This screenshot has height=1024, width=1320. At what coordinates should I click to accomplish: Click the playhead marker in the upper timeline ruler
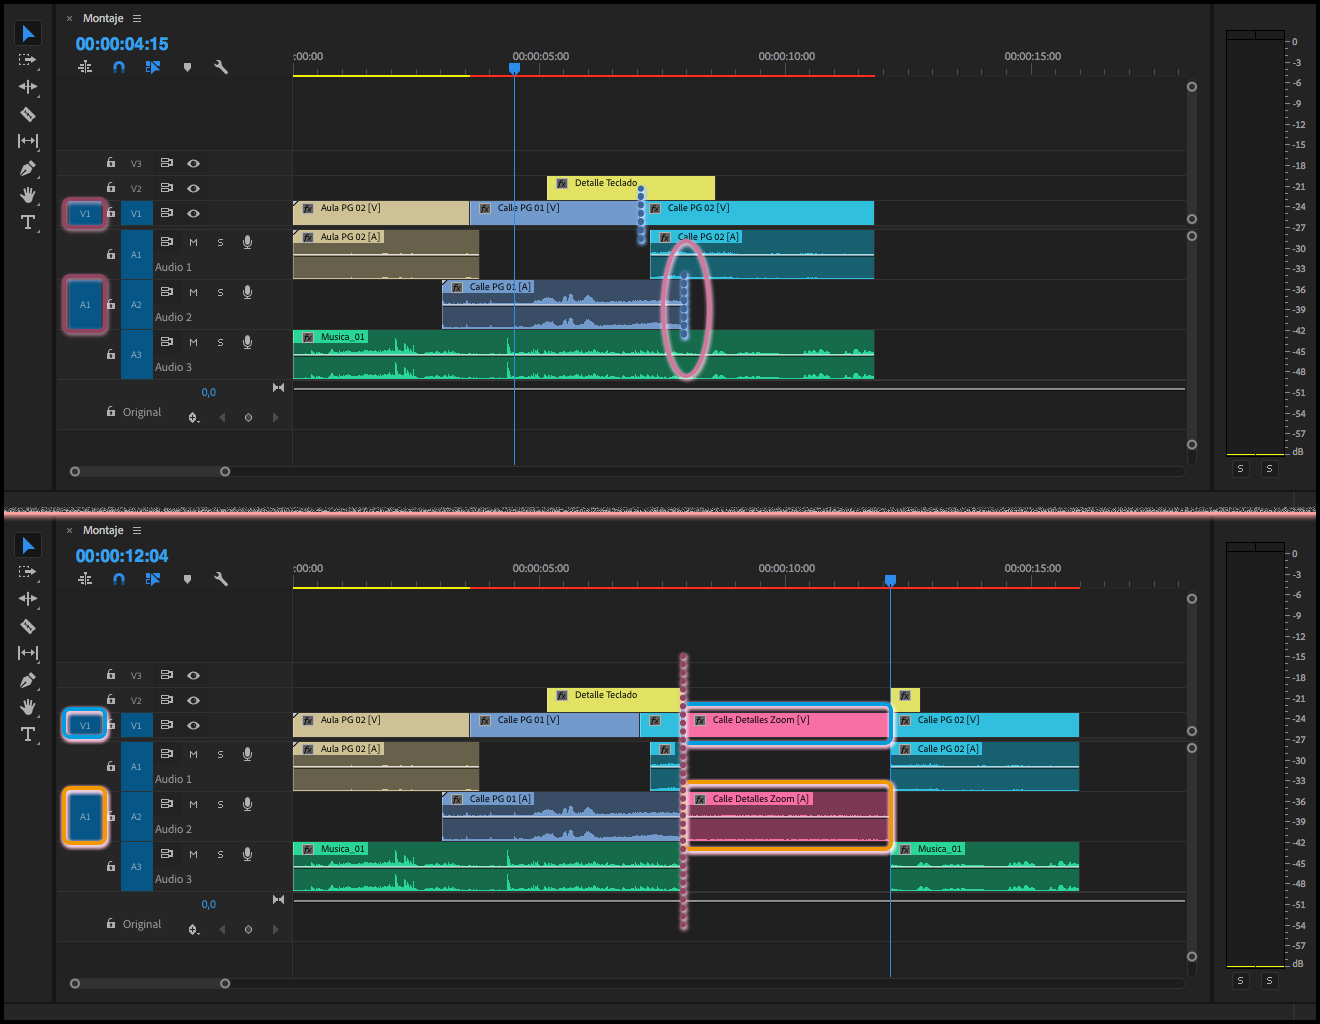pyautogui.click(x=514, y=68)
